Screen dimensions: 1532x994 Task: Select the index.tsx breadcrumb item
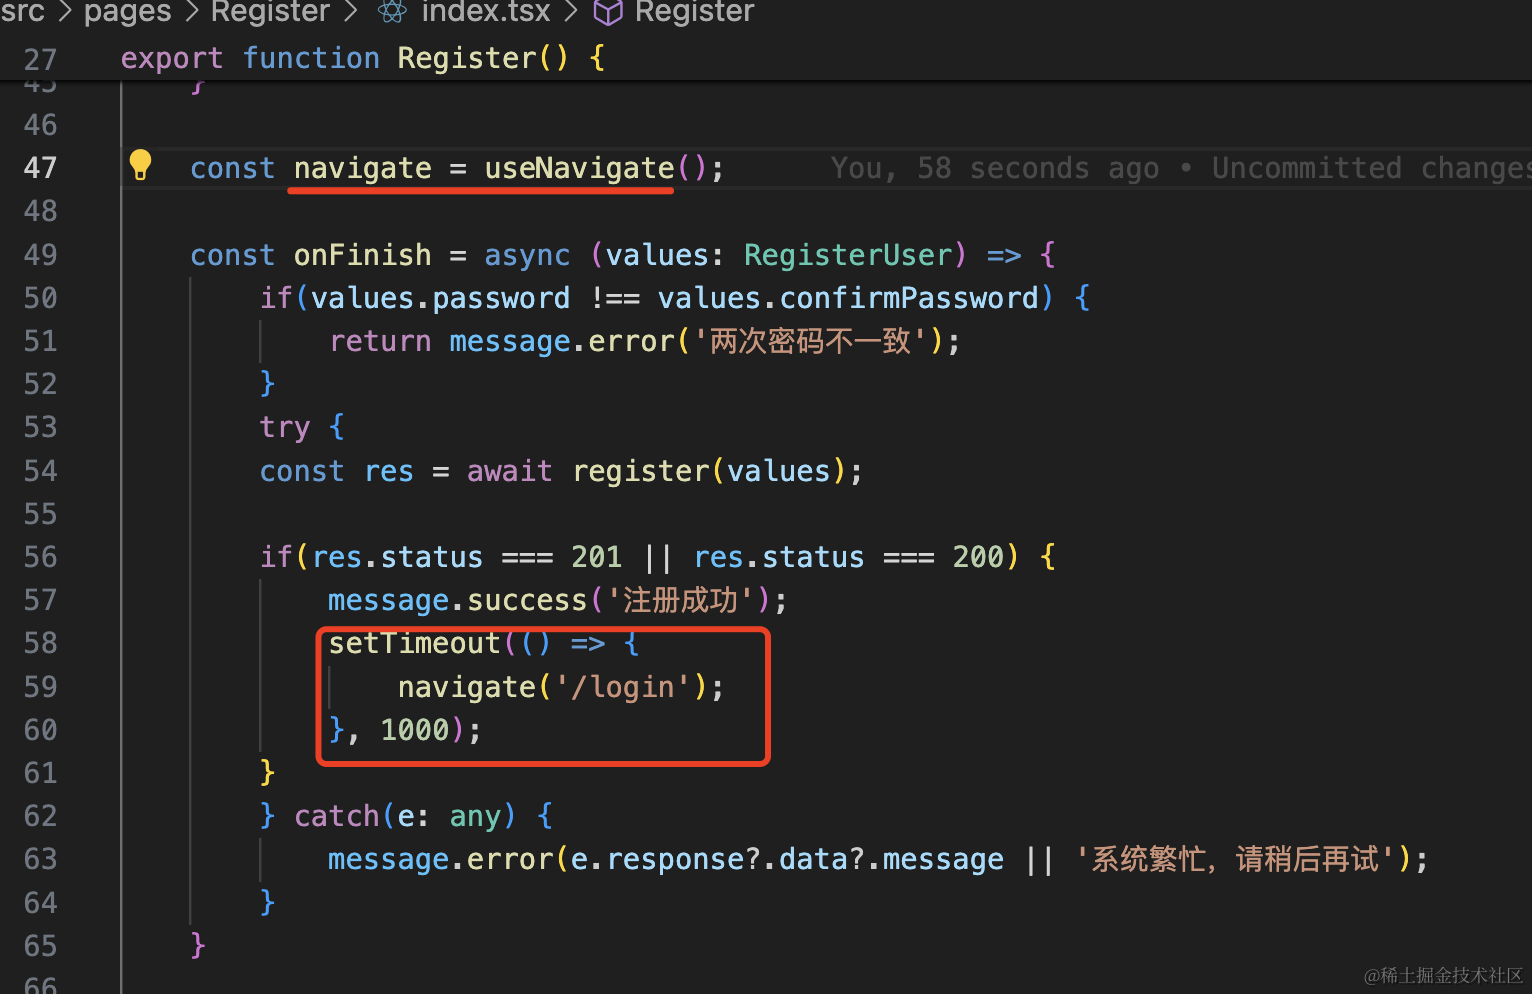pyautogui.click(x=486, y=12)
